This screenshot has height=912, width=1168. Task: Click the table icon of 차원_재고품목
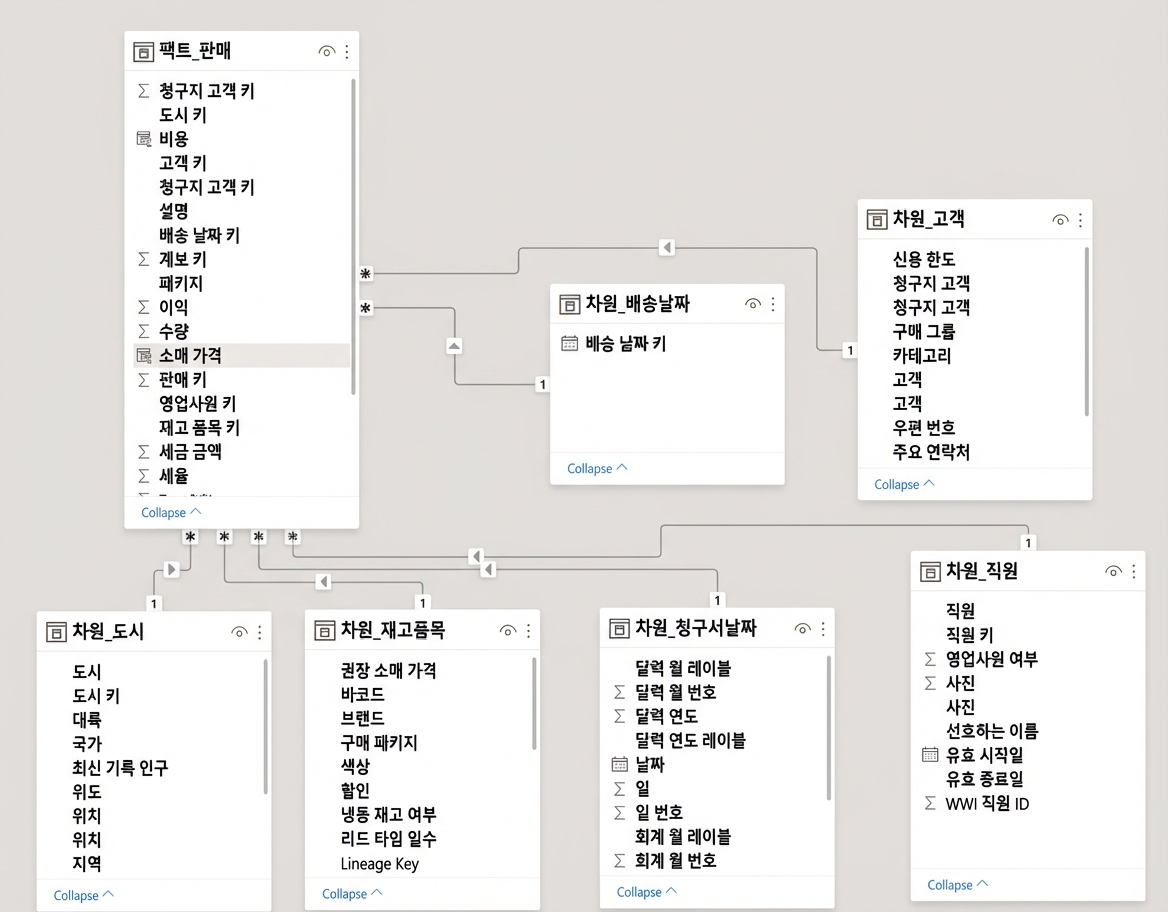325,630
